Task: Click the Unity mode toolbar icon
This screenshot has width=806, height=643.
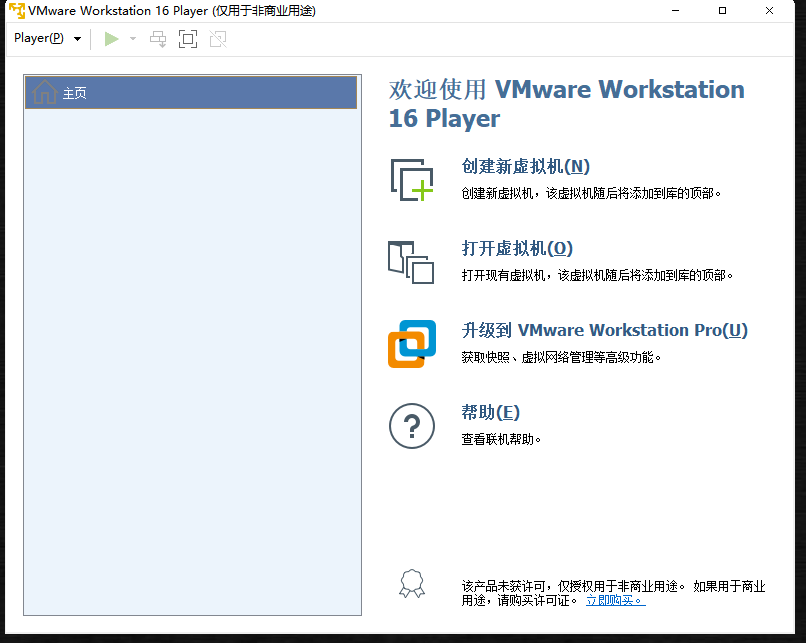Action: [218, 39]
